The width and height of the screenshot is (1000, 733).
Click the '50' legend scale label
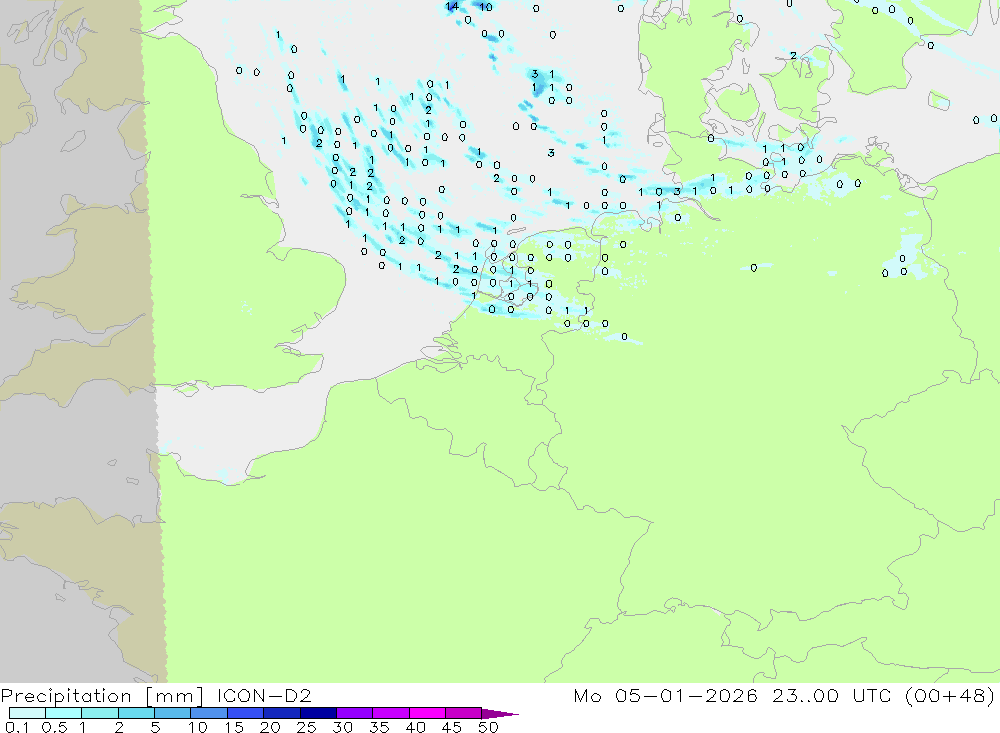click(x=488, y=727)
